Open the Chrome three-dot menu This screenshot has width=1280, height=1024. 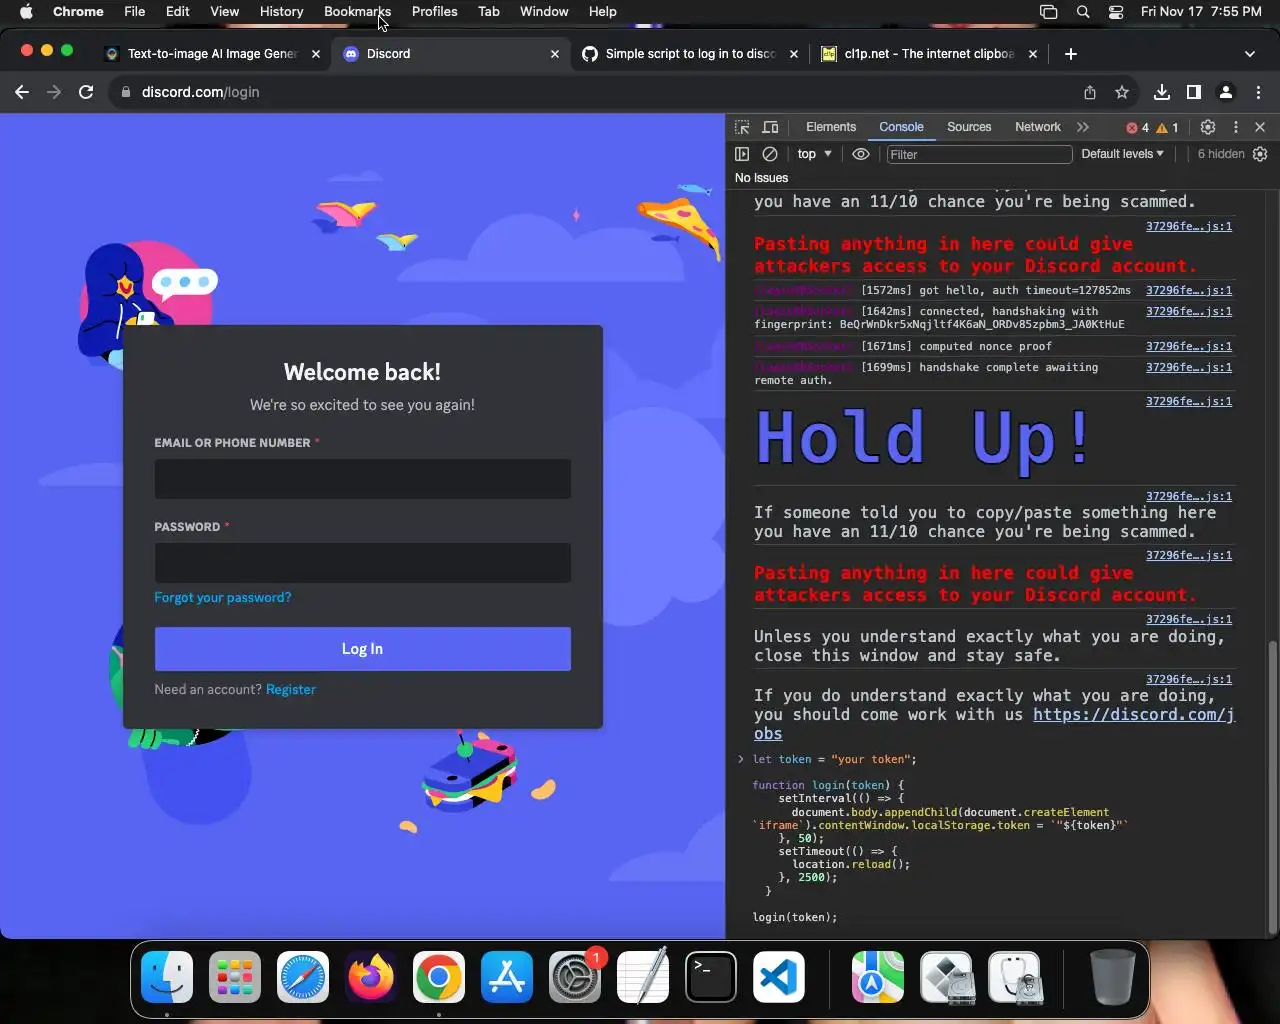point(1258,92)
